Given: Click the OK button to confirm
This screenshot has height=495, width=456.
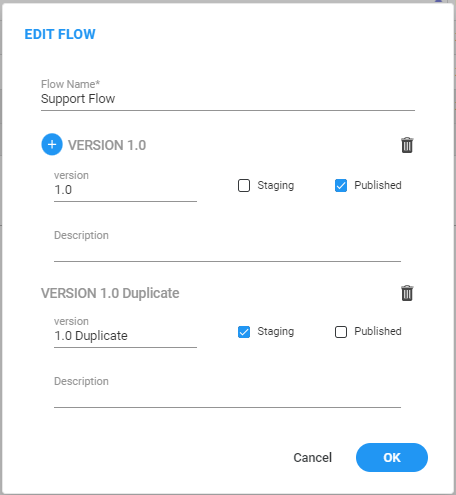Looking at the screenshot, I should [x=392, y=457].
